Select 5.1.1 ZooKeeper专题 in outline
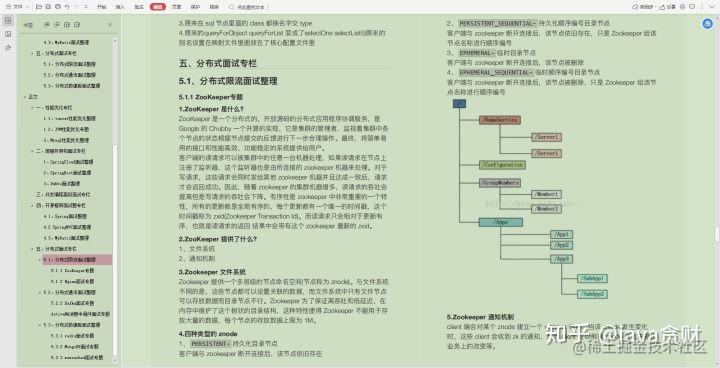The height and width of the screenshot is (368, 720). (73, 271)
